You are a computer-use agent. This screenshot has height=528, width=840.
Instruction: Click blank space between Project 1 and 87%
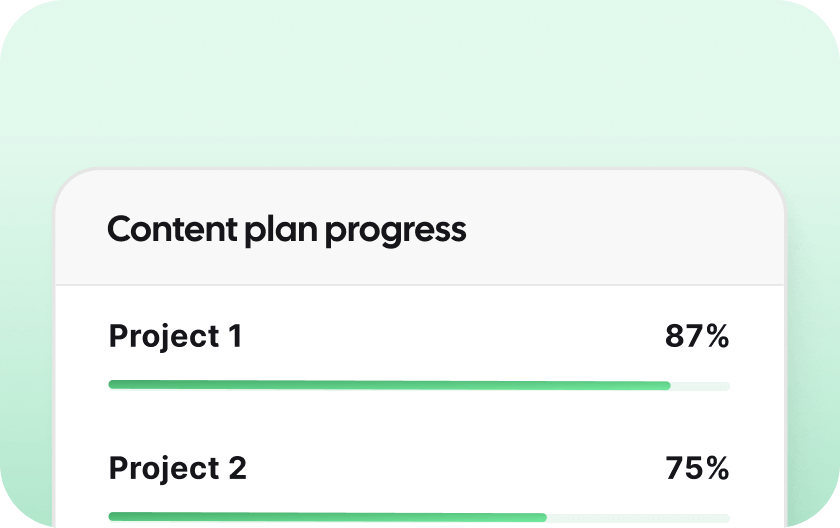[450, 337]
